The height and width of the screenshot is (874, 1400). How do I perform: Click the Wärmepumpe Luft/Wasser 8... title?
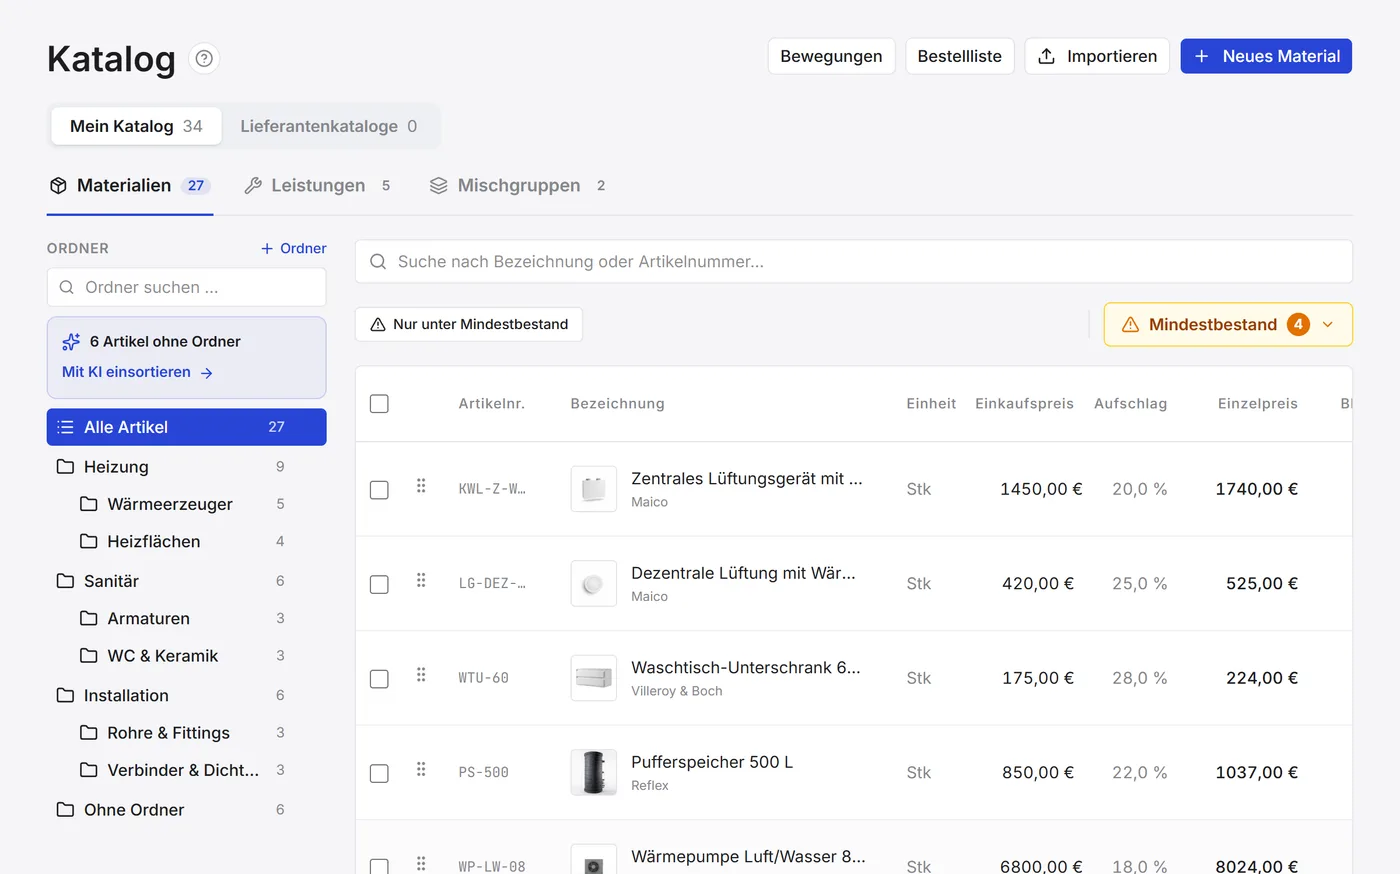click(748, 857)
